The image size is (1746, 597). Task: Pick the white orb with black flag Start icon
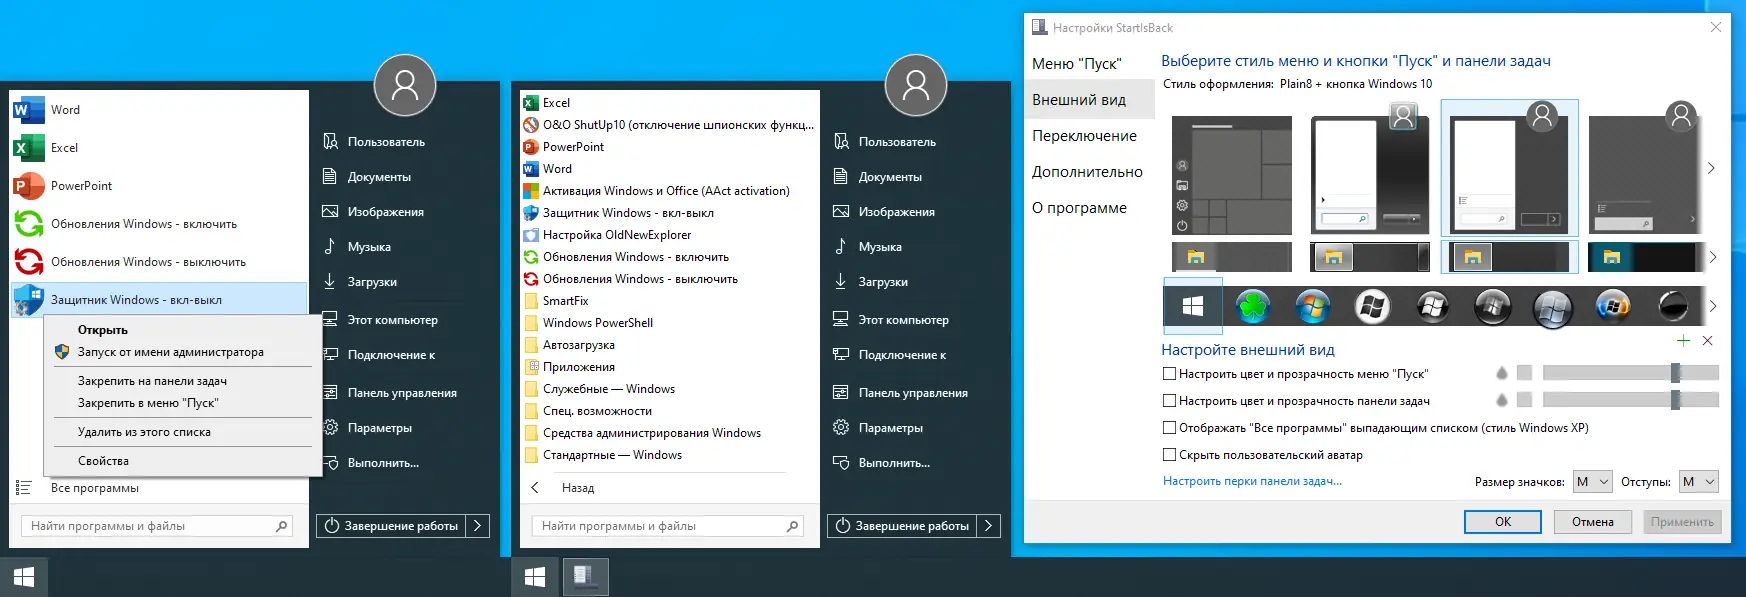(1373, 307)
